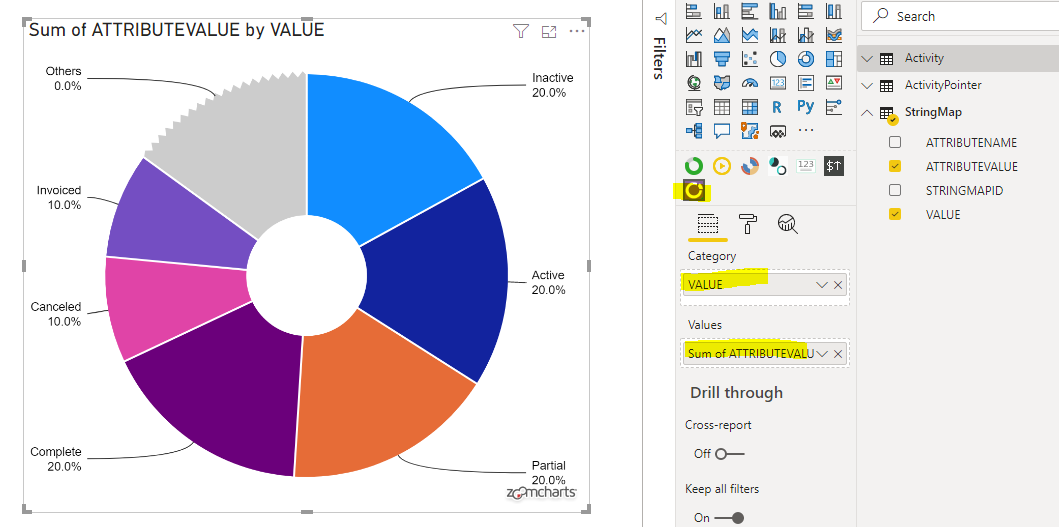The width and height of the screenshot is (1059, 527).
Task: Click the ATTRIBUTENAME field name
Action: (x=971, y=143)
